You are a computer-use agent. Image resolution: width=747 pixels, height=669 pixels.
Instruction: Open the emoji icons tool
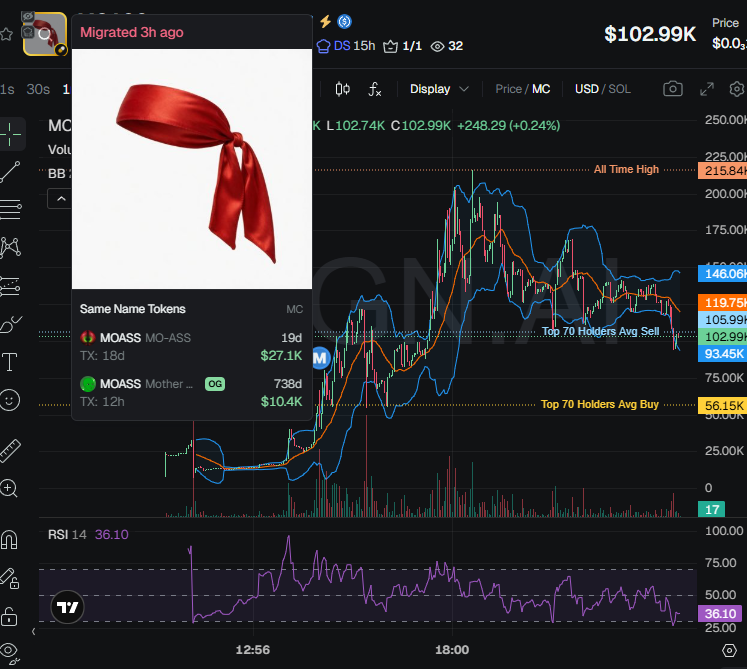(10, 400)
